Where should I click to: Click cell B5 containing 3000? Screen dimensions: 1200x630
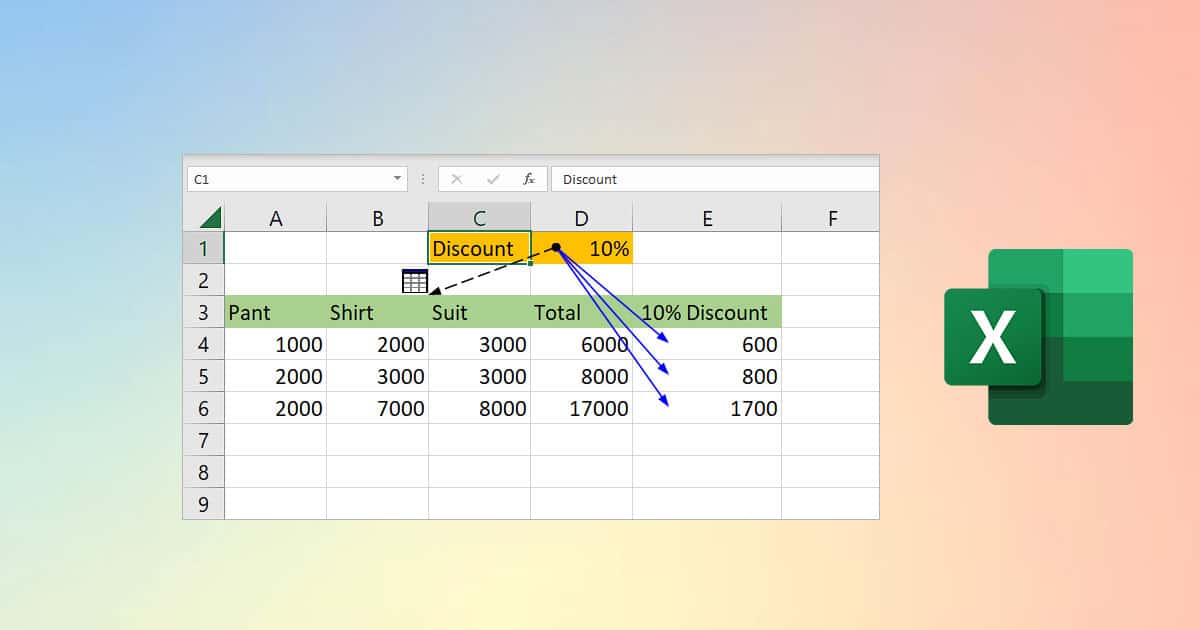pyautogui.click(x=378, y=376)
